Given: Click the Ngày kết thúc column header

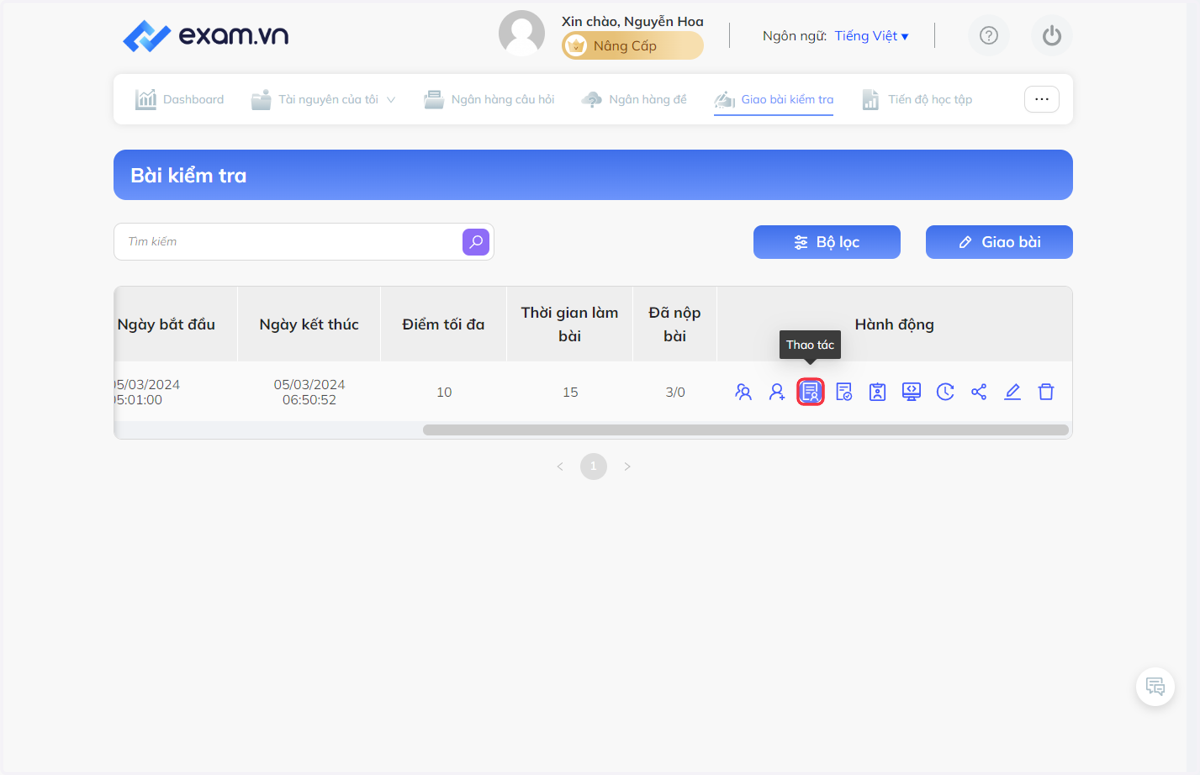Looking at the screenshot, I should (x=309, y=324).
